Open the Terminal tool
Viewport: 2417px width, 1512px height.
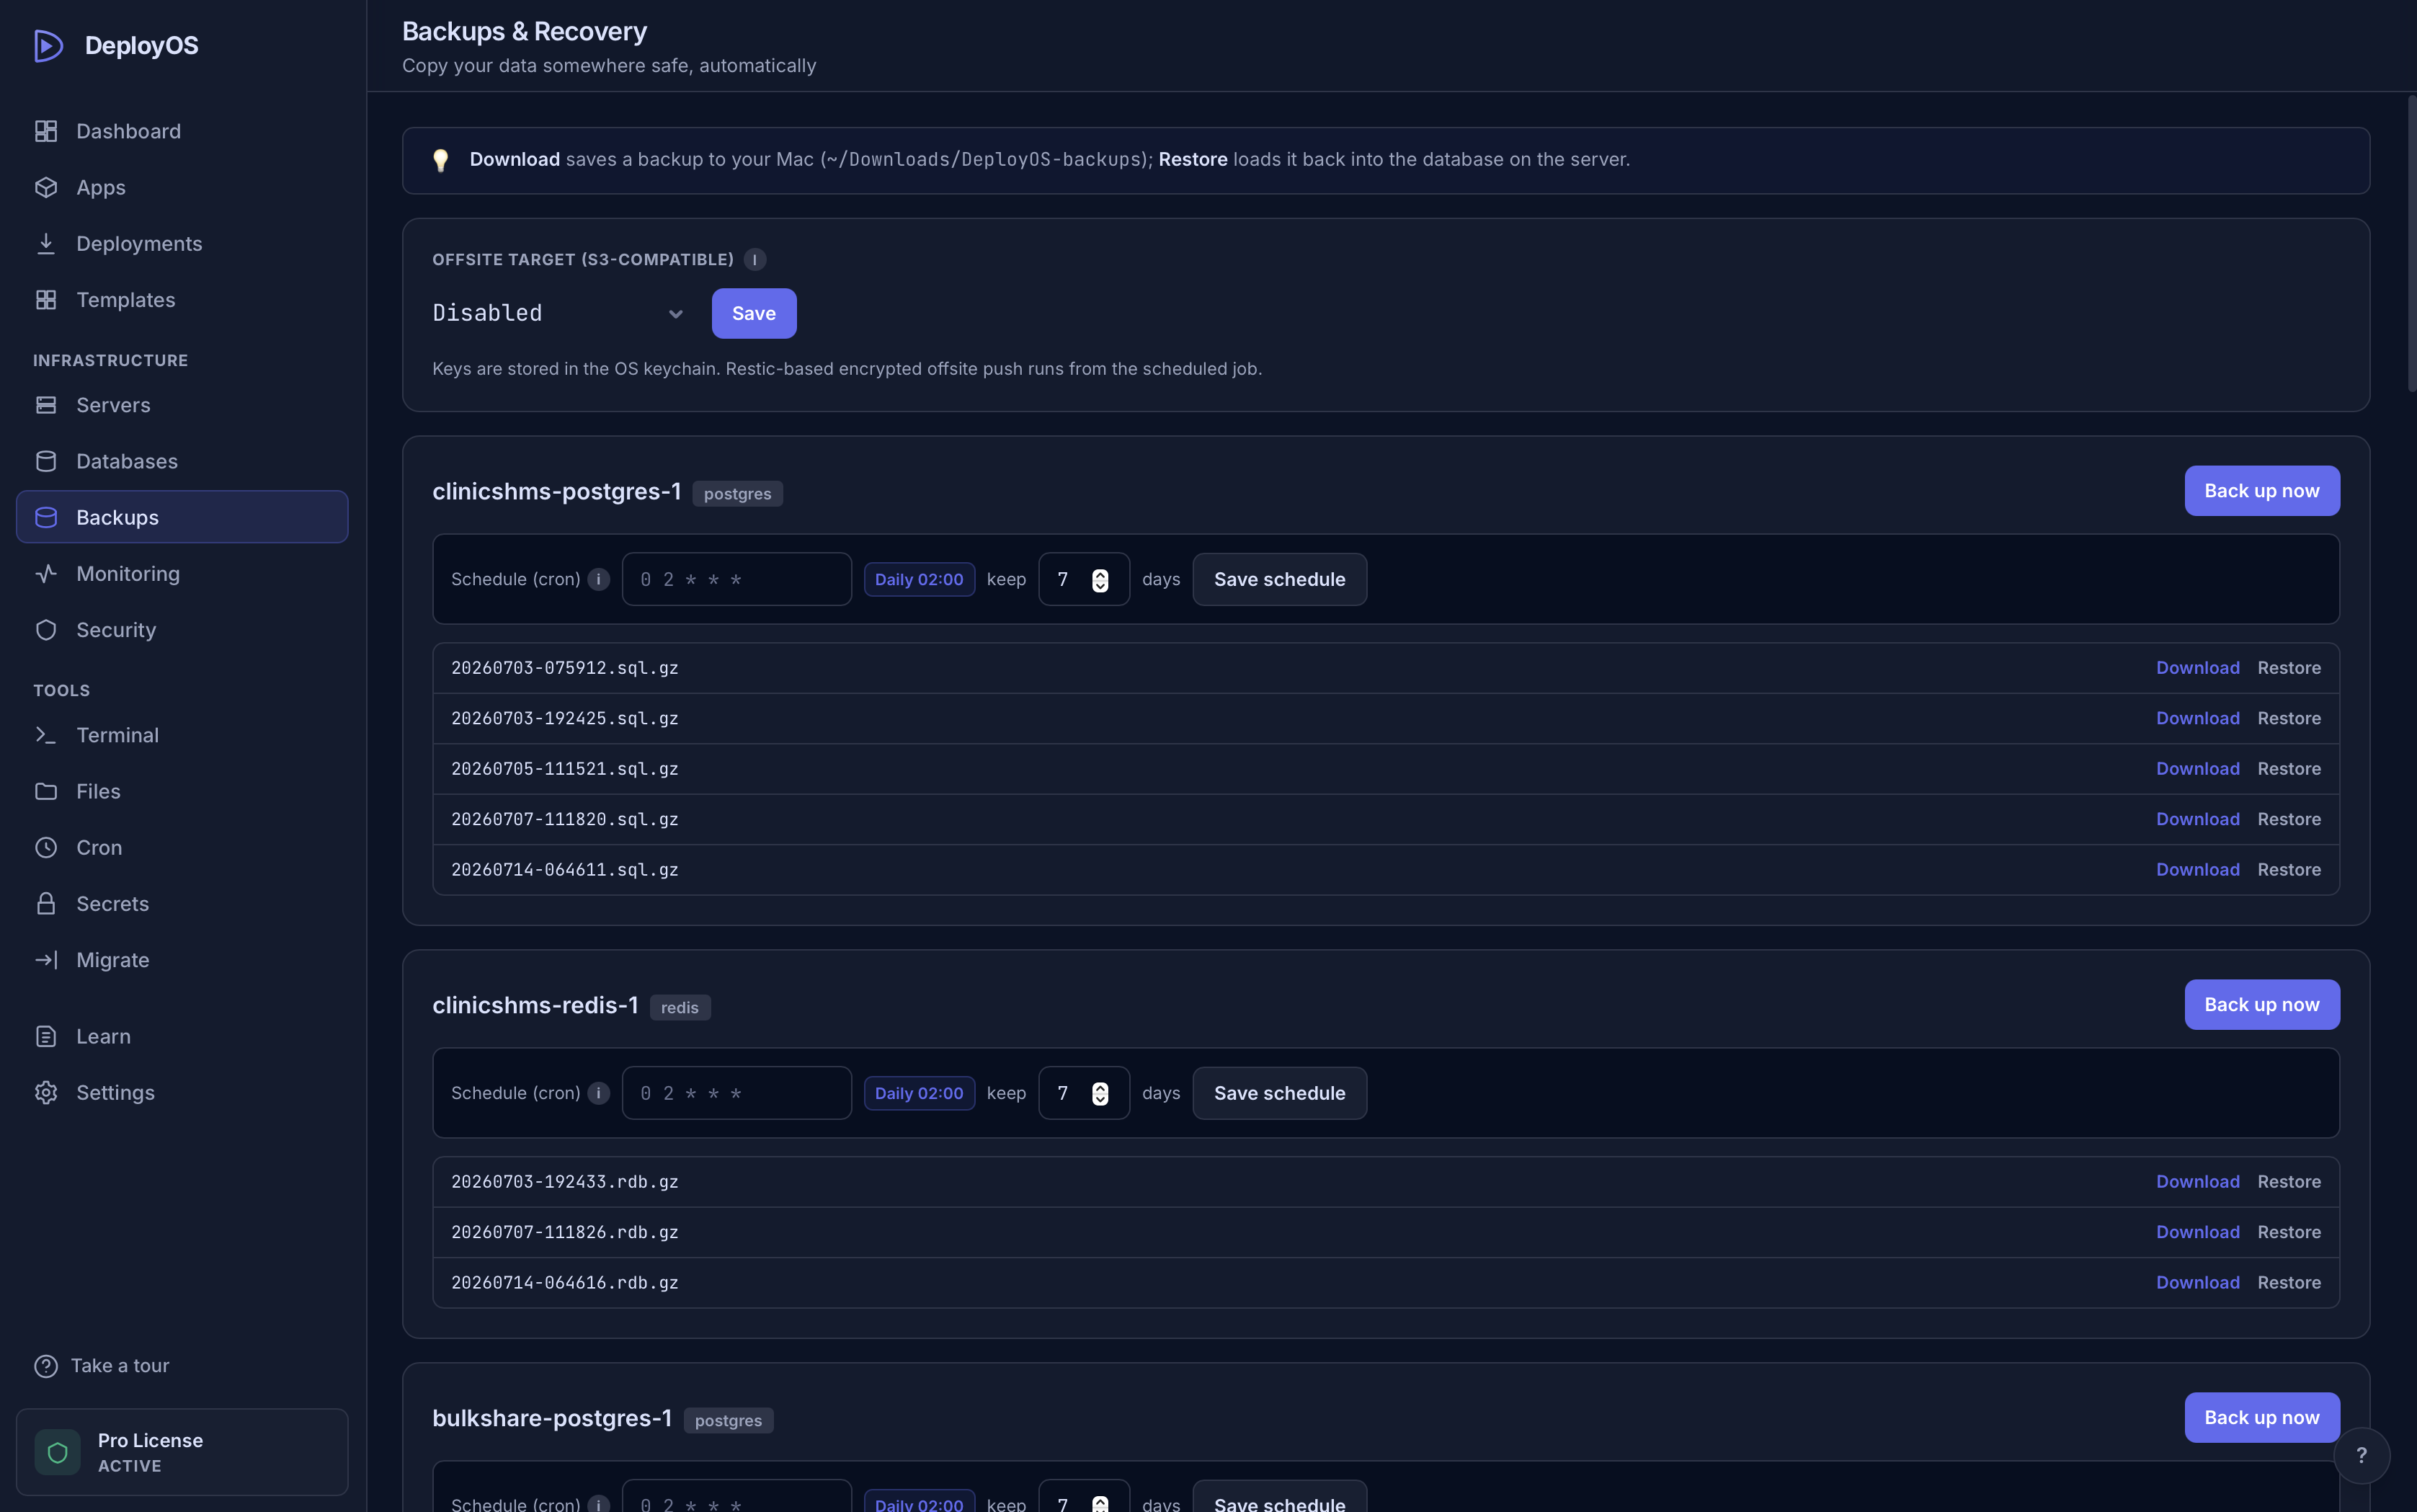(x=182, y=735)
